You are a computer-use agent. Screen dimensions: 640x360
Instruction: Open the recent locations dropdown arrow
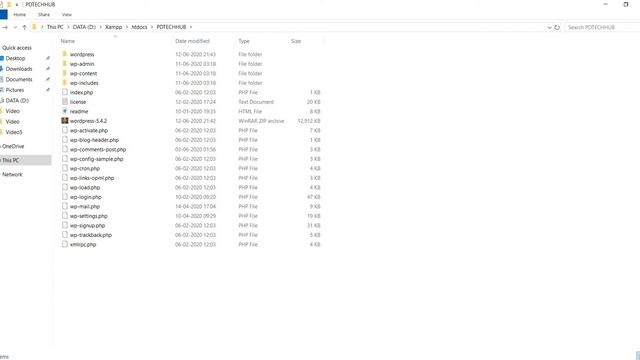coord(15,27)
